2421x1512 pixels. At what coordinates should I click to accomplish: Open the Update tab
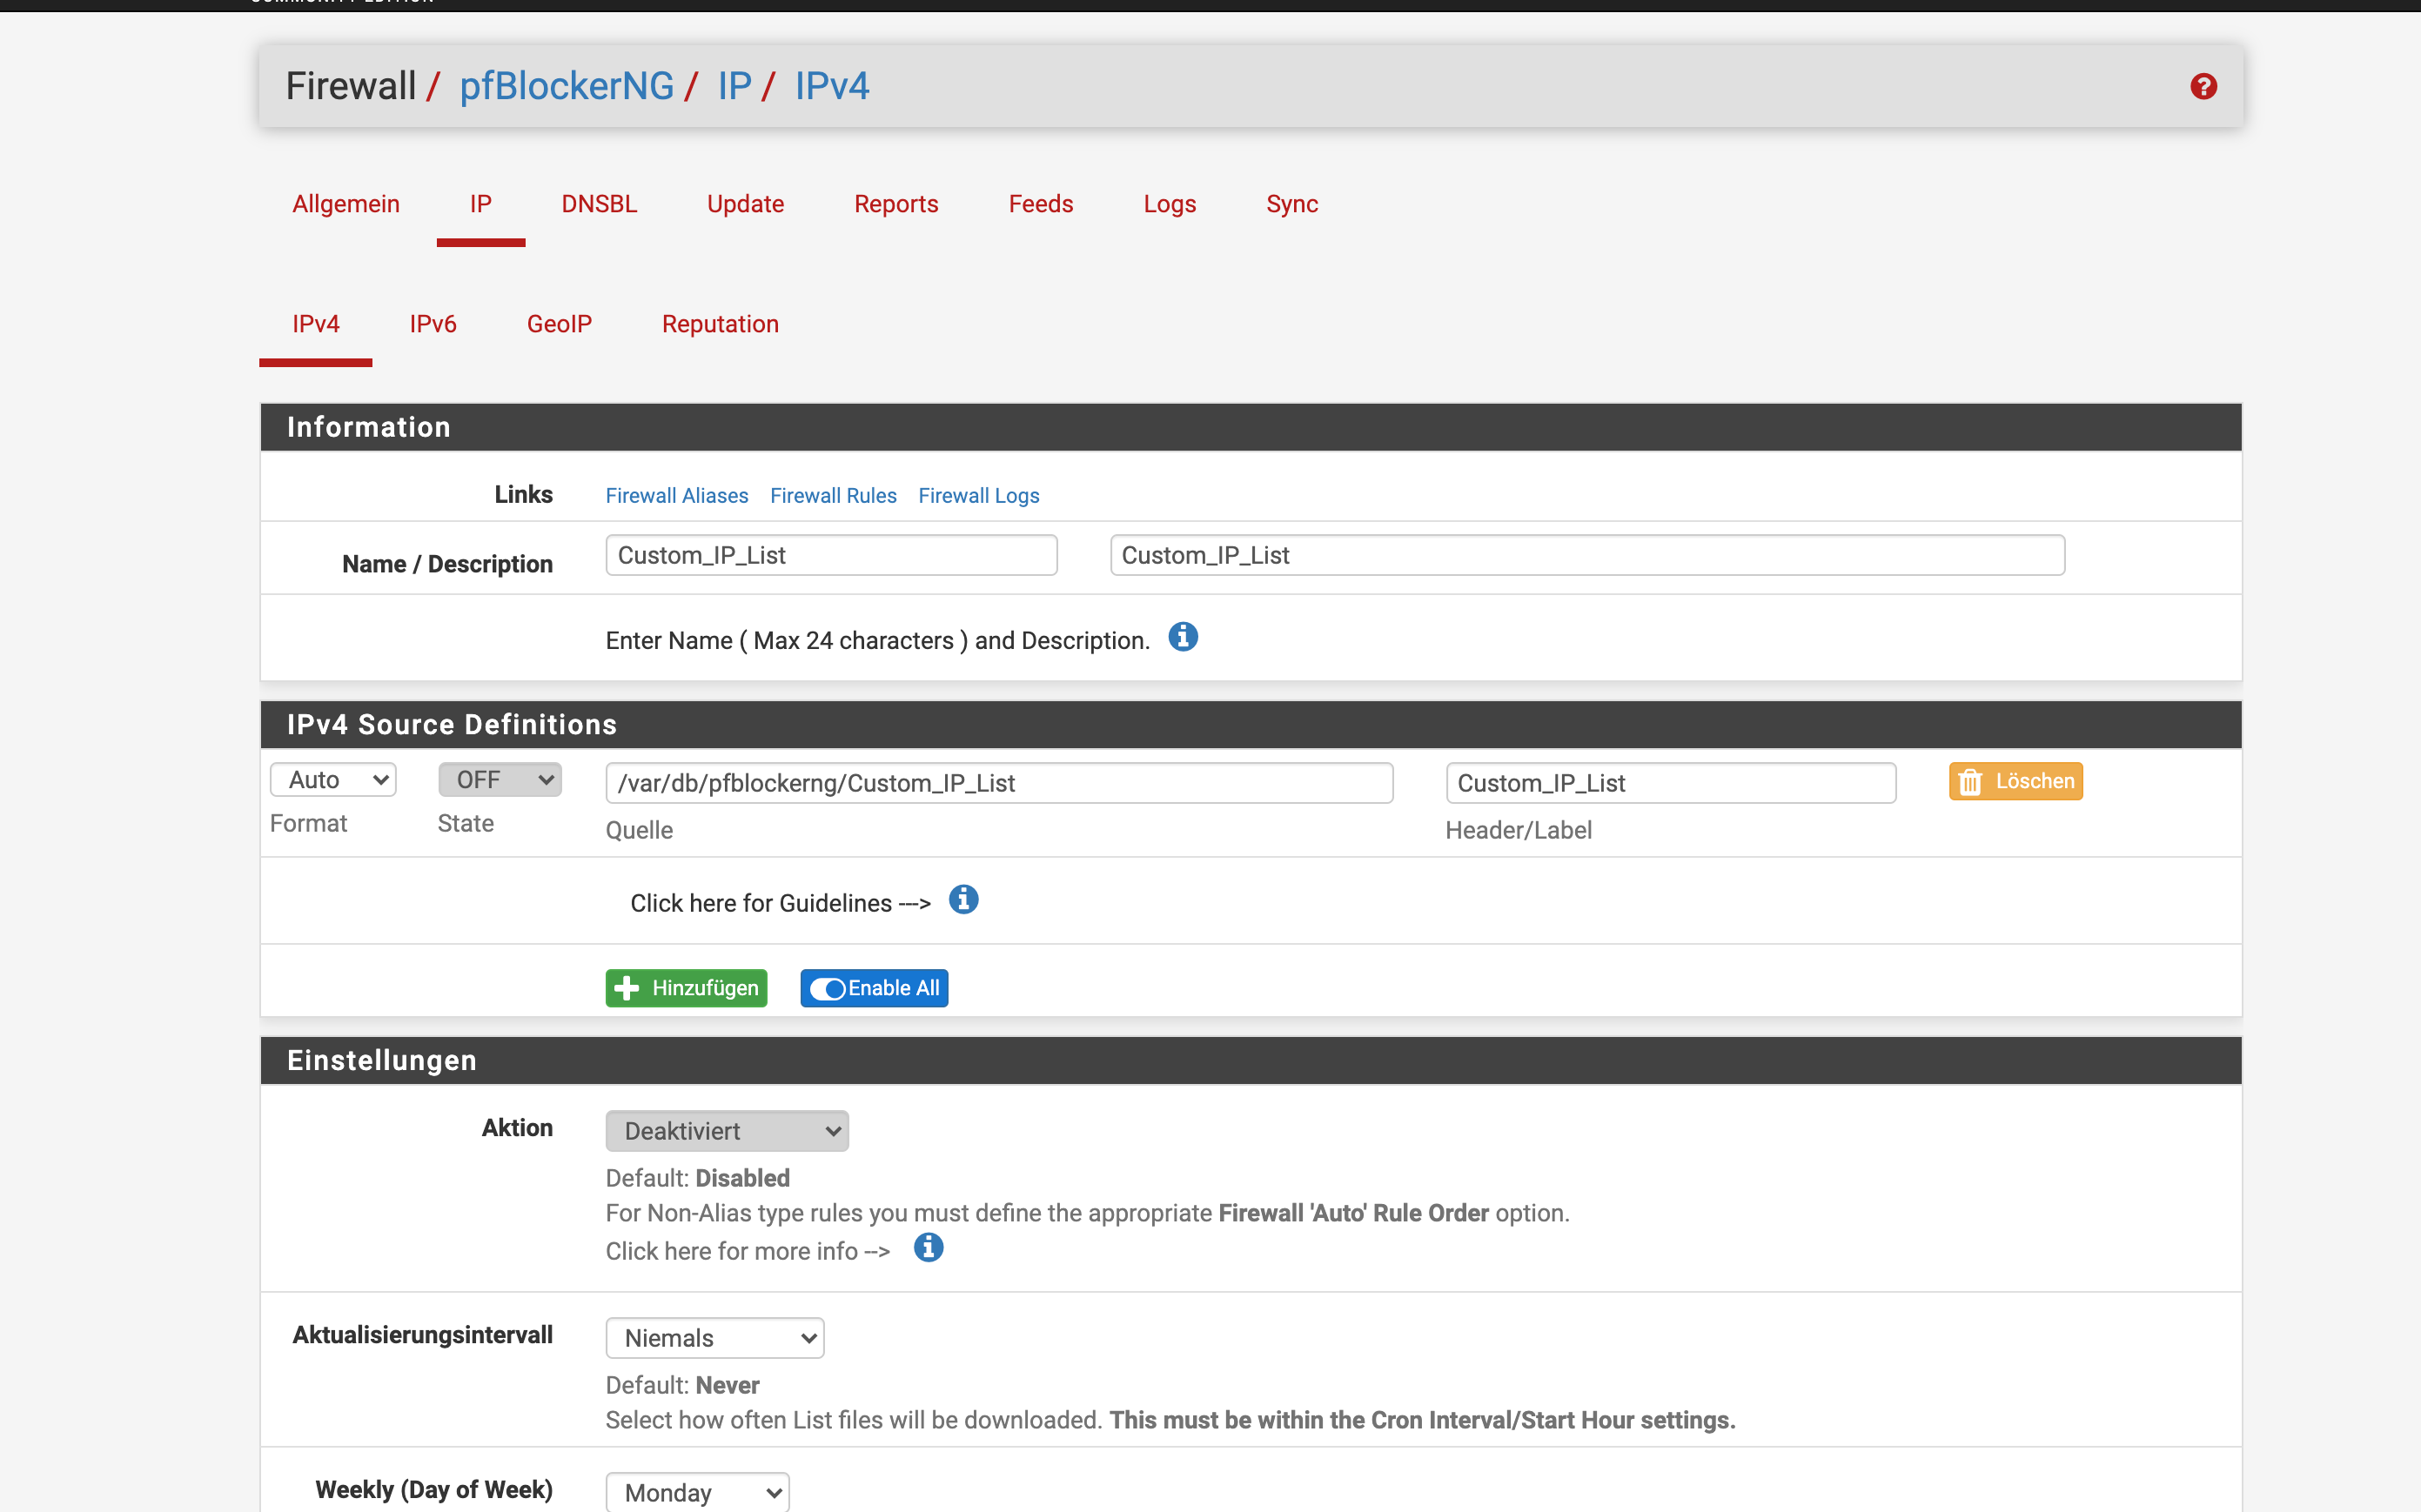[745, 204]
